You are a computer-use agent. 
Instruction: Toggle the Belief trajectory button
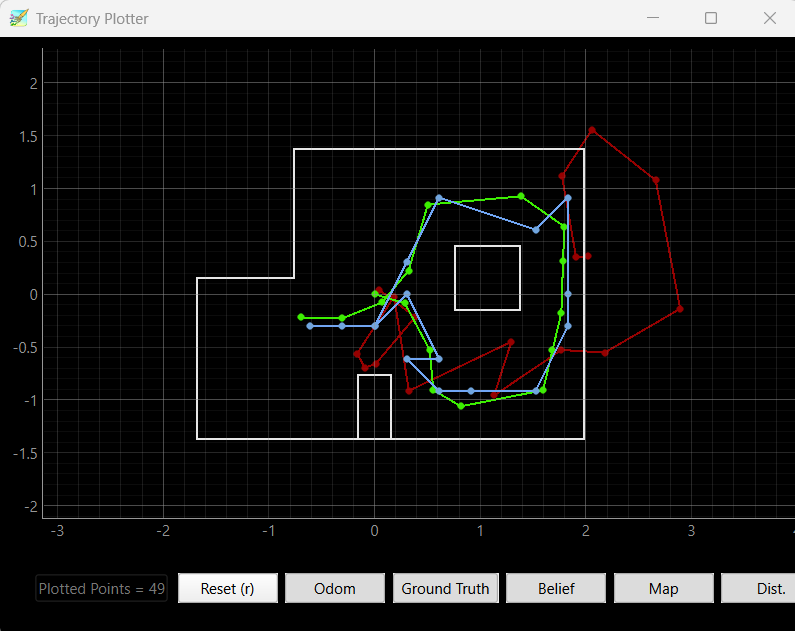(x=556, y=588)
